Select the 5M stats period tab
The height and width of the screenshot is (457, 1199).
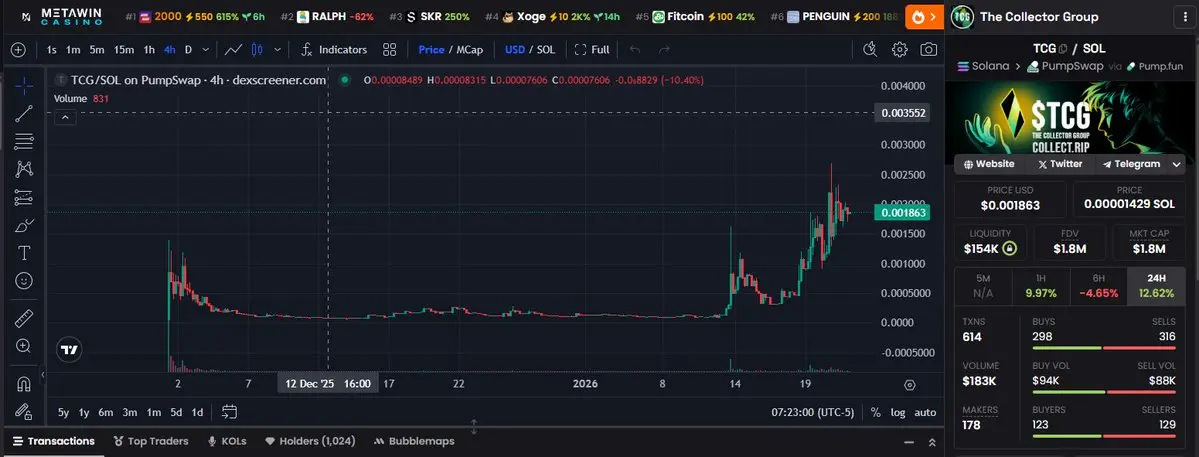983,285
